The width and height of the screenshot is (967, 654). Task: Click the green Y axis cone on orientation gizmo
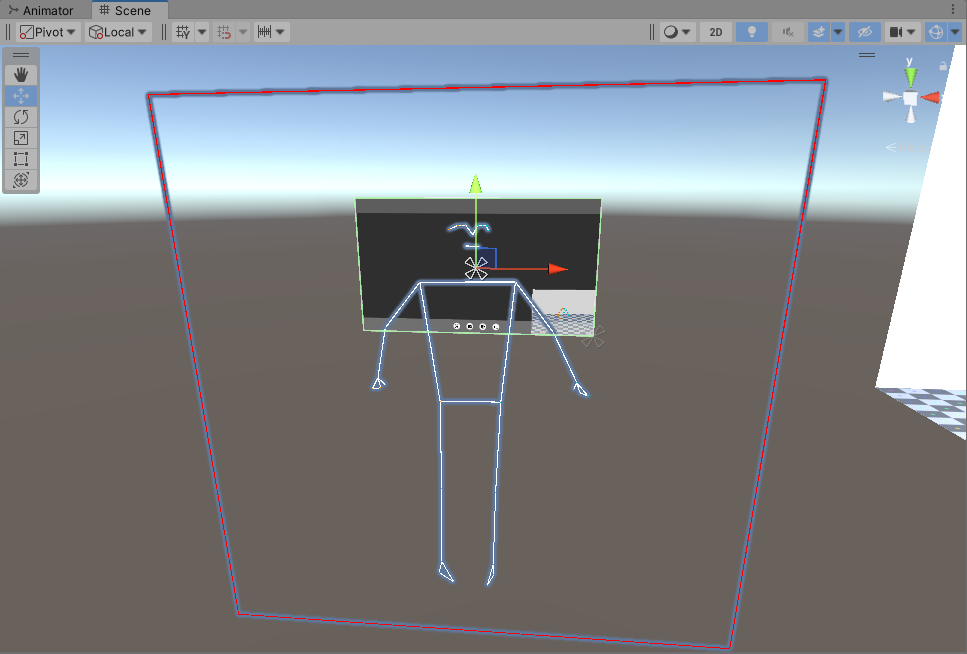pyautogui.click(x=911, y=77)
